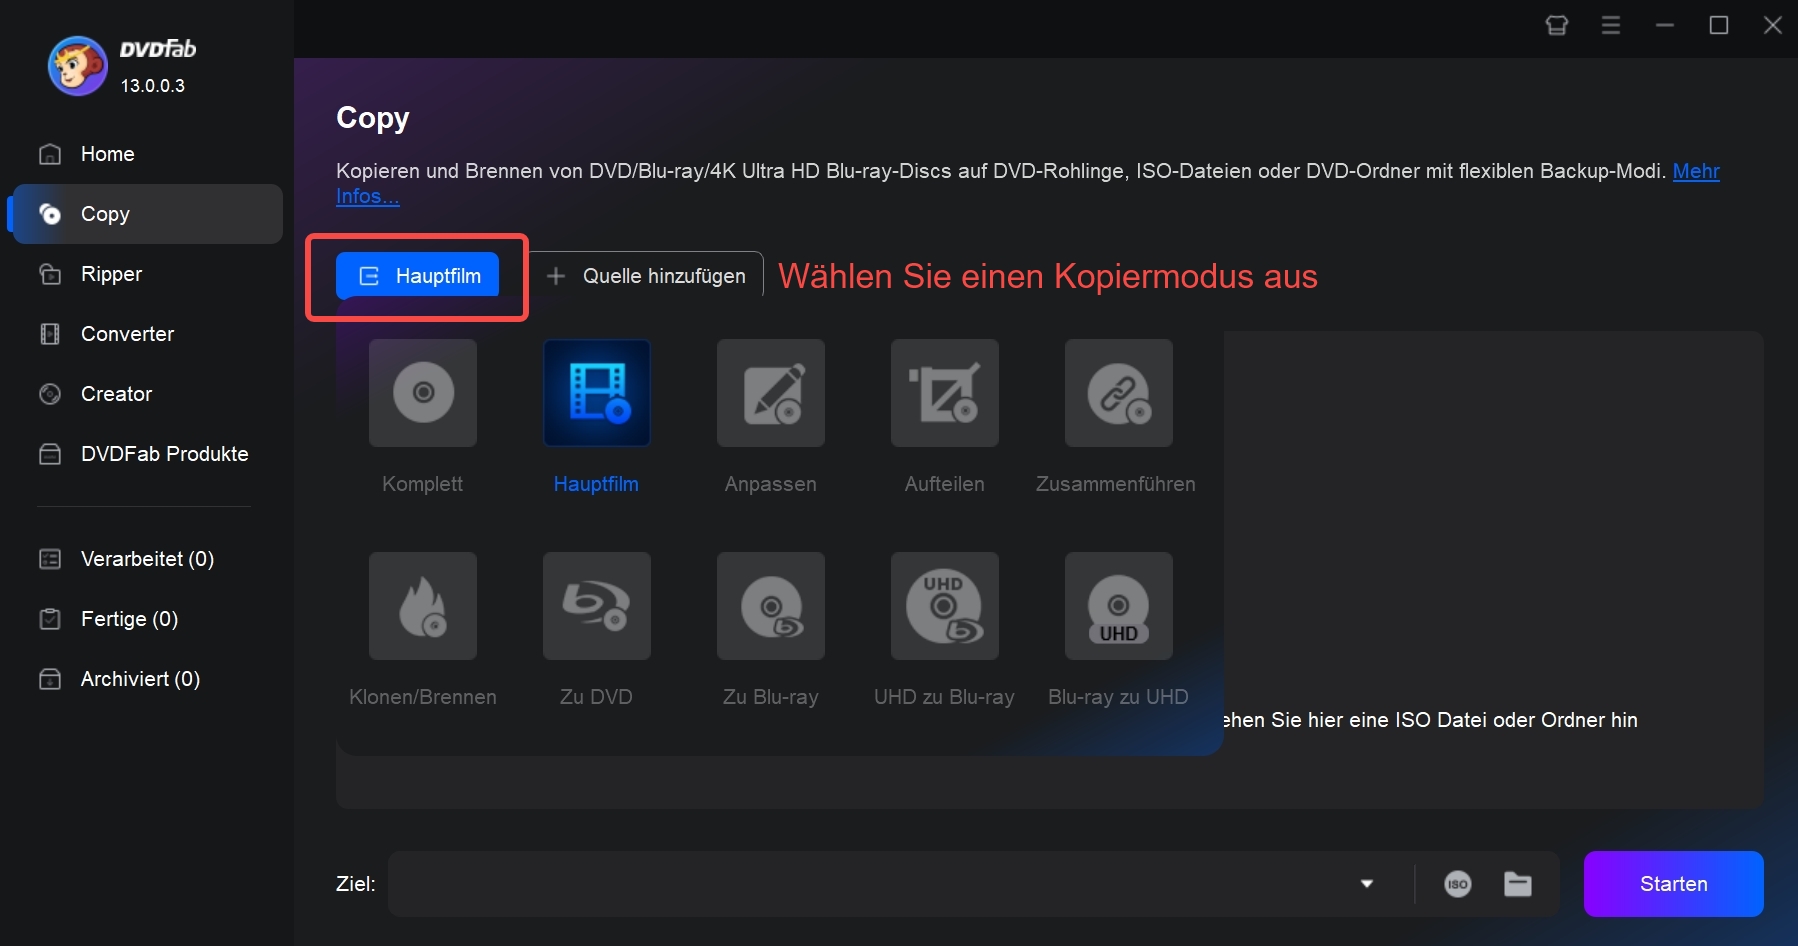Screen dimensions: 1798x946
Task: Select the Hauptfilm copy mode icon
Action: pos(597,393)
